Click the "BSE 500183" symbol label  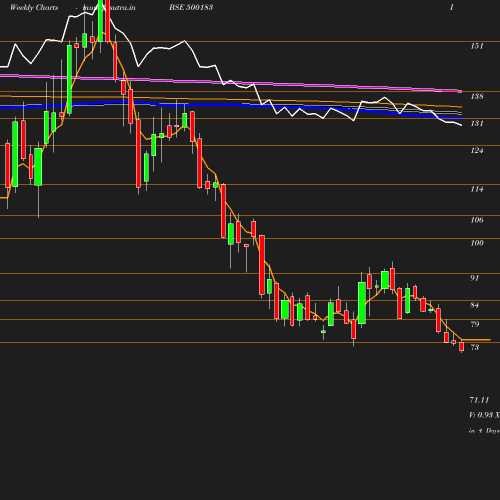click(x=191, y=7)
